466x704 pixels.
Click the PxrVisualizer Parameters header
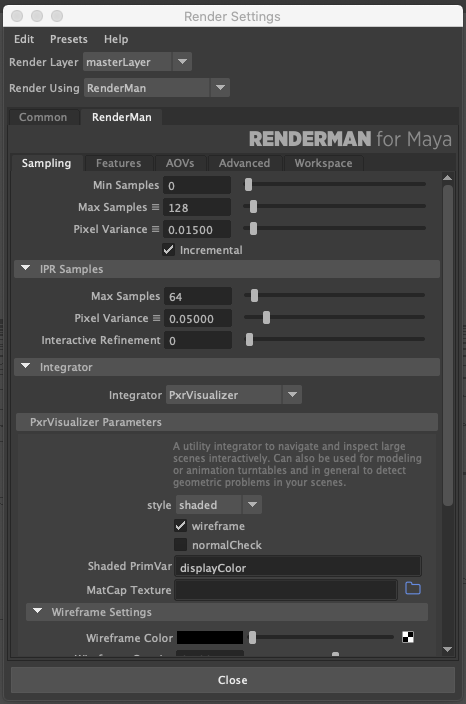227,422
